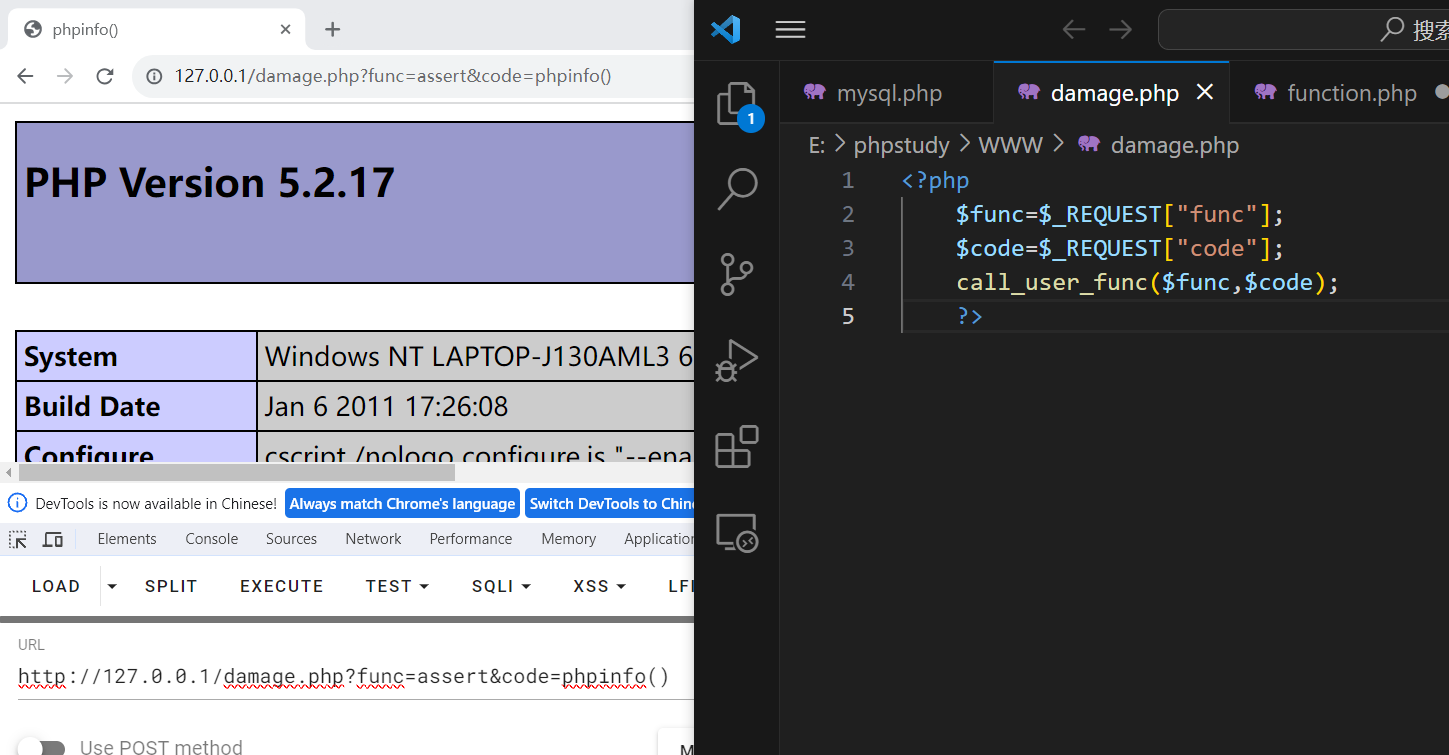
Task: Open the DevTools Performance tab
Action: tap(471, 539)
